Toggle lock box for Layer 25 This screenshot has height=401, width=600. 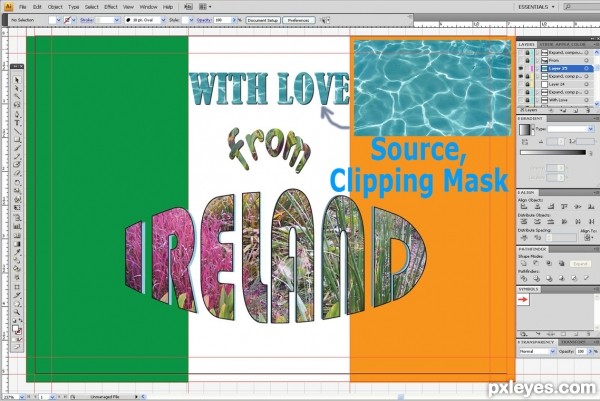point(527,68)
